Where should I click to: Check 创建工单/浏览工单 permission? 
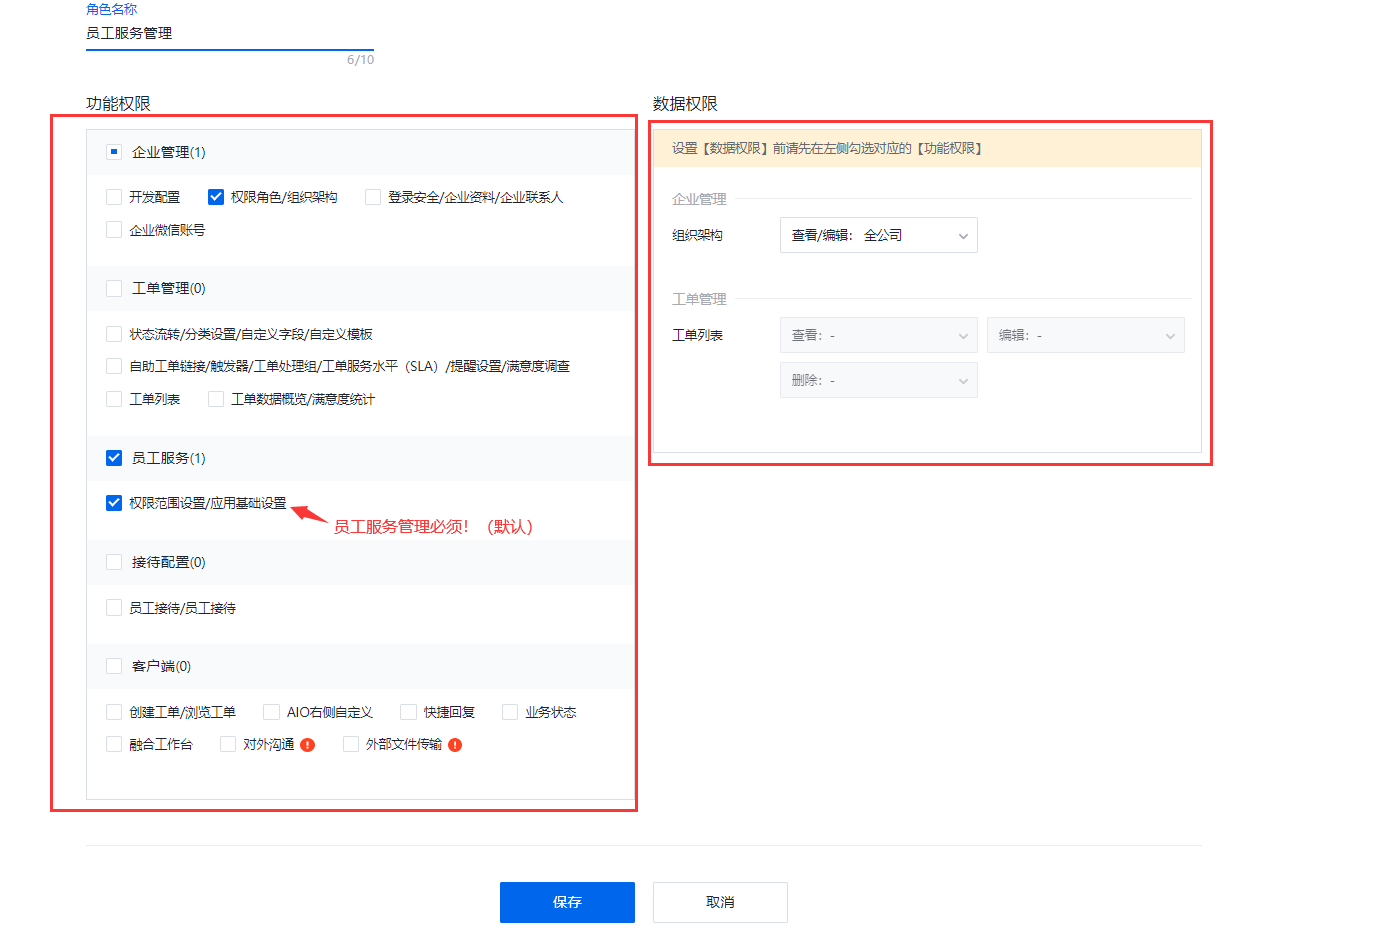pos(114,712)
